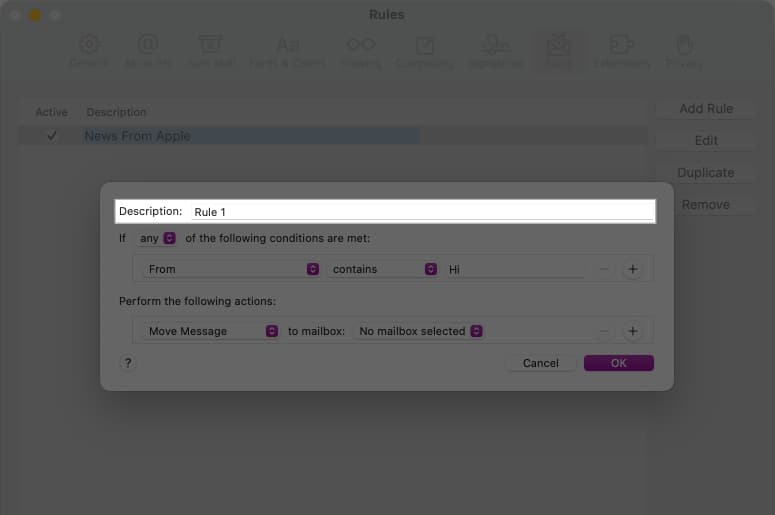This screenshot has height=515, width=775.
Task: Open the Rules preferences tab
Action: coord(559,51)
